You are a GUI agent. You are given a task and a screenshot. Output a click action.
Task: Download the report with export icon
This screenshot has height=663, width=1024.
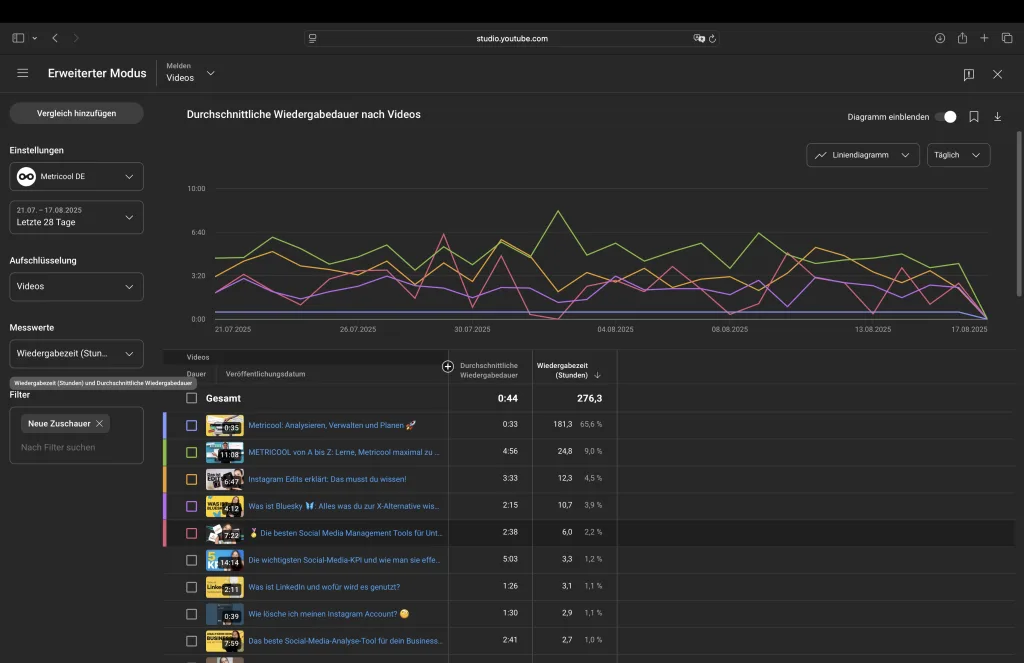pyautogui.click(x=997, y=116)
